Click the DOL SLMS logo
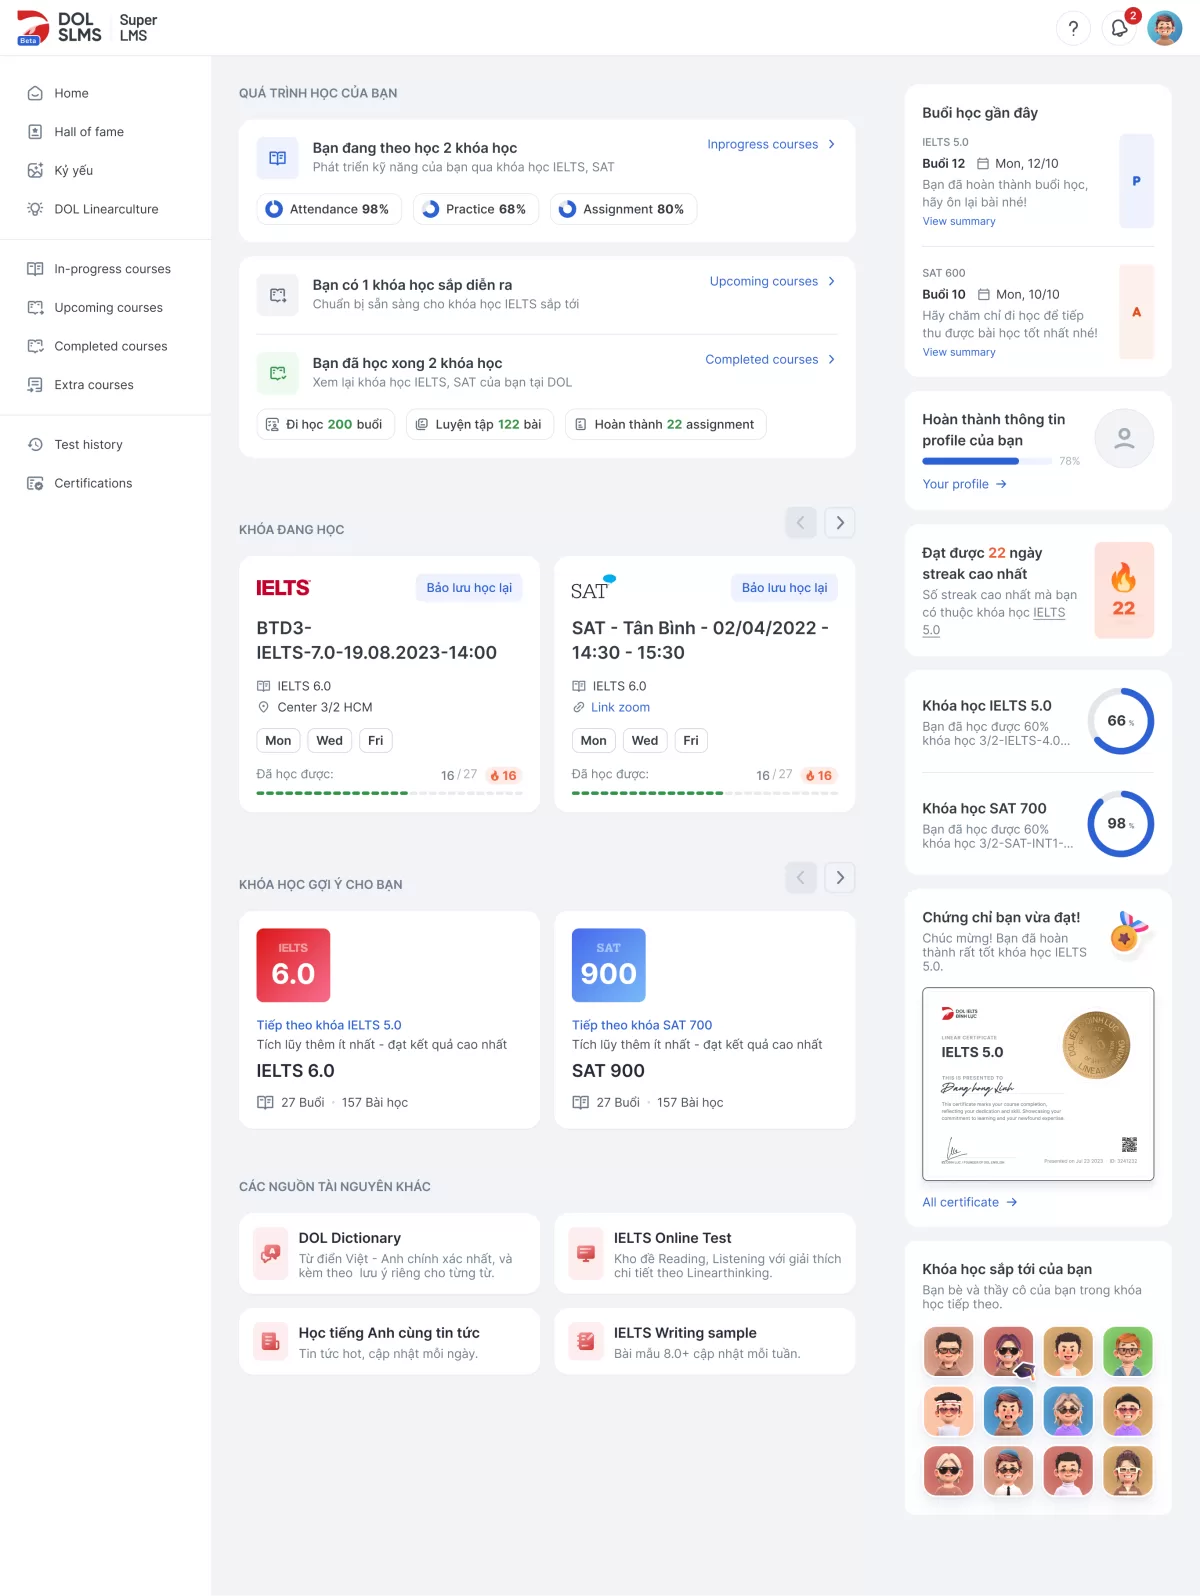This screenshot has height=1596, width=1200. (60, 28)
